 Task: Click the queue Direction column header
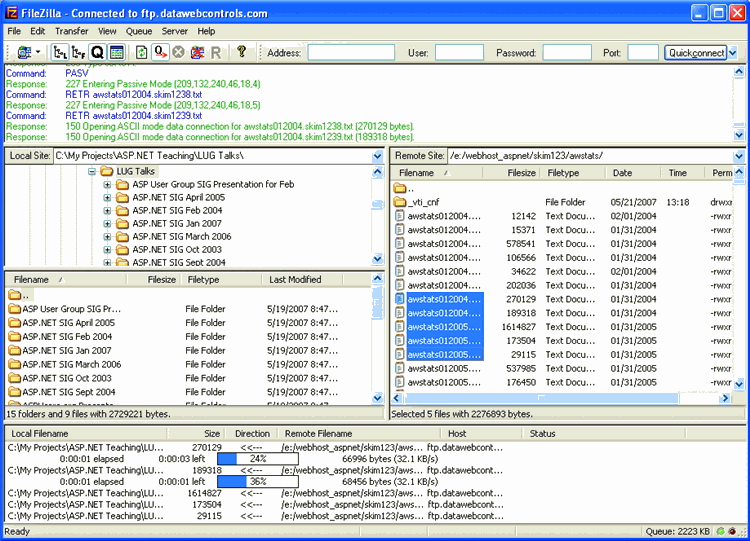(x=252, y=433)
